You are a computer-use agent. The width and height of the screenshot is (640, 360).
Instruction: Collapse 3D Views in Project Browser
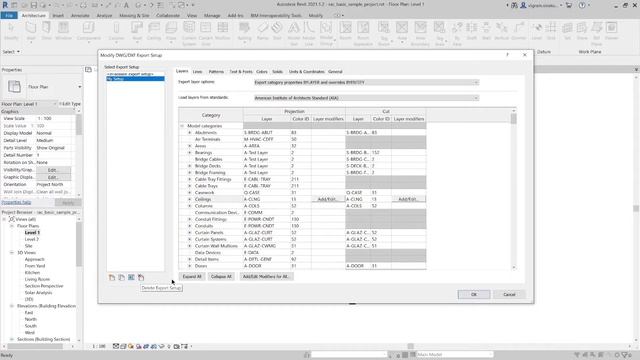click(12, 253)
